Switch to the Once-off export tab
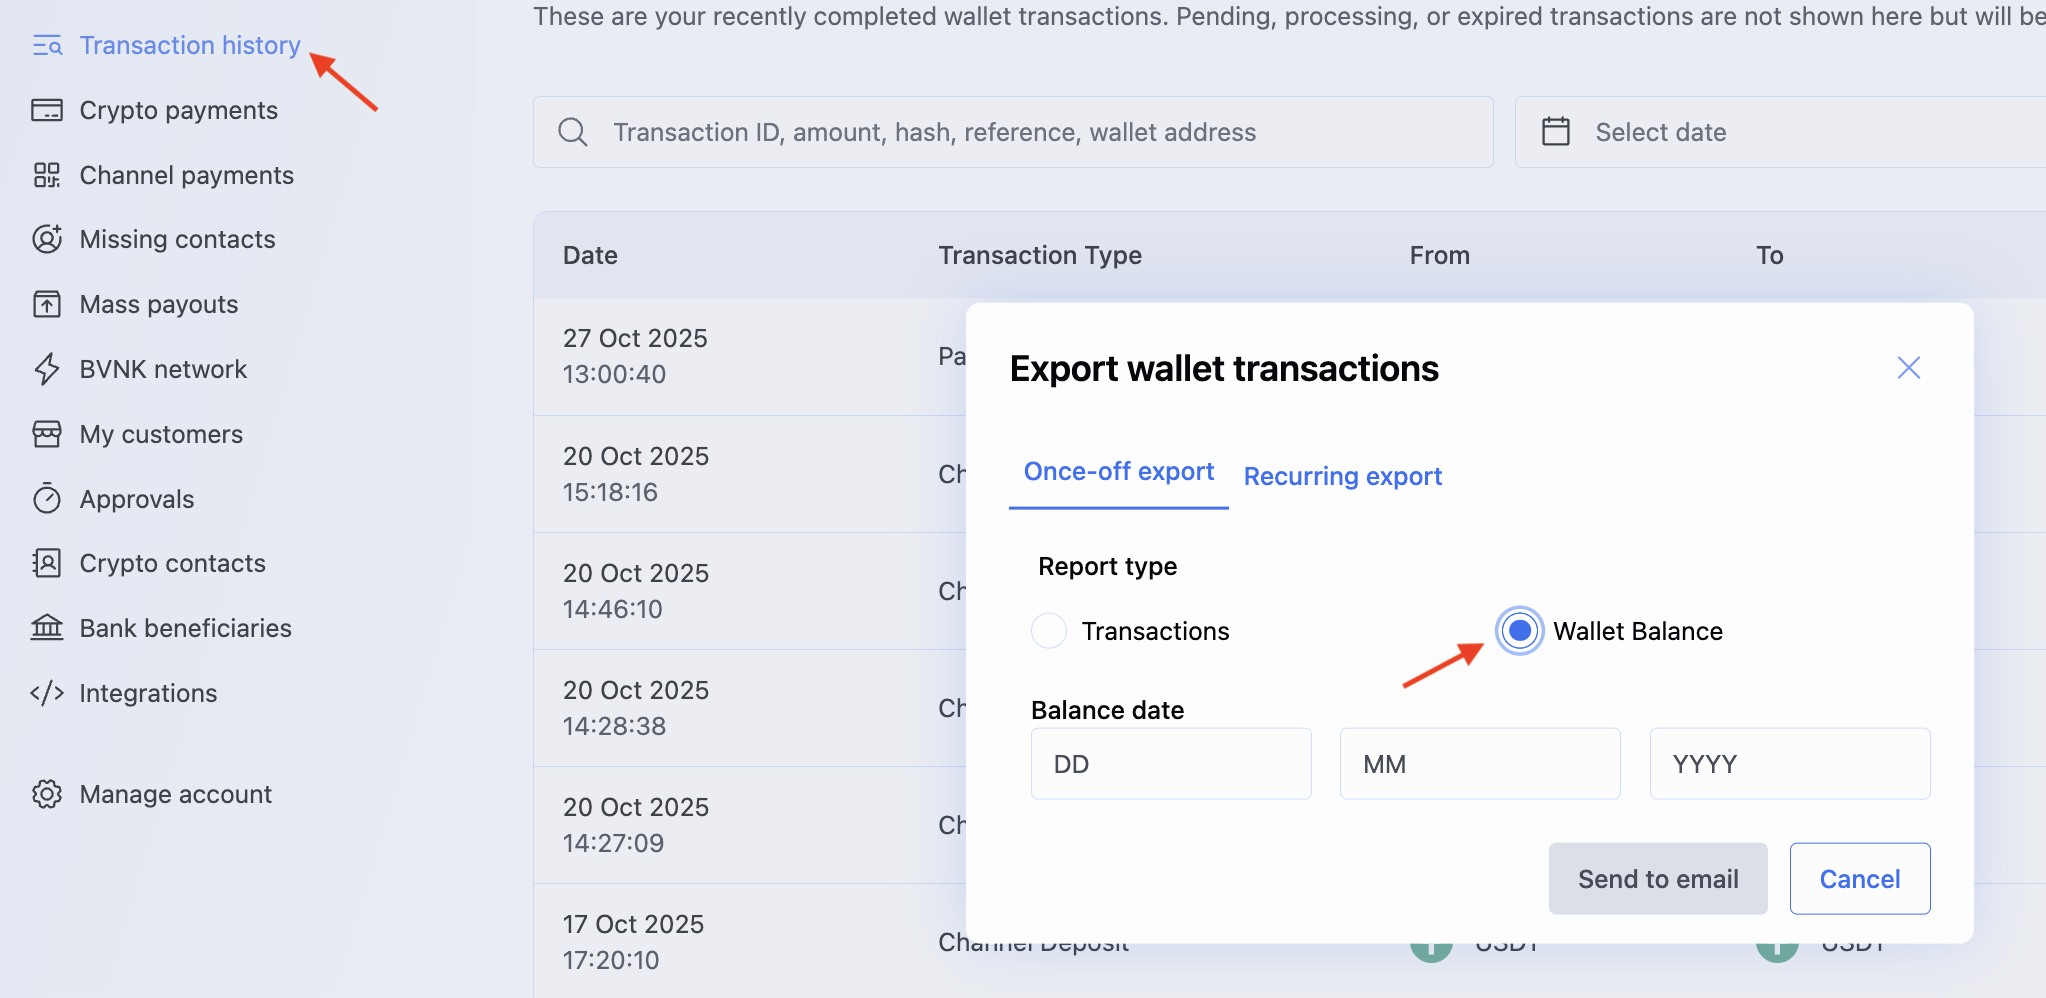 [x=1118, y=472]
